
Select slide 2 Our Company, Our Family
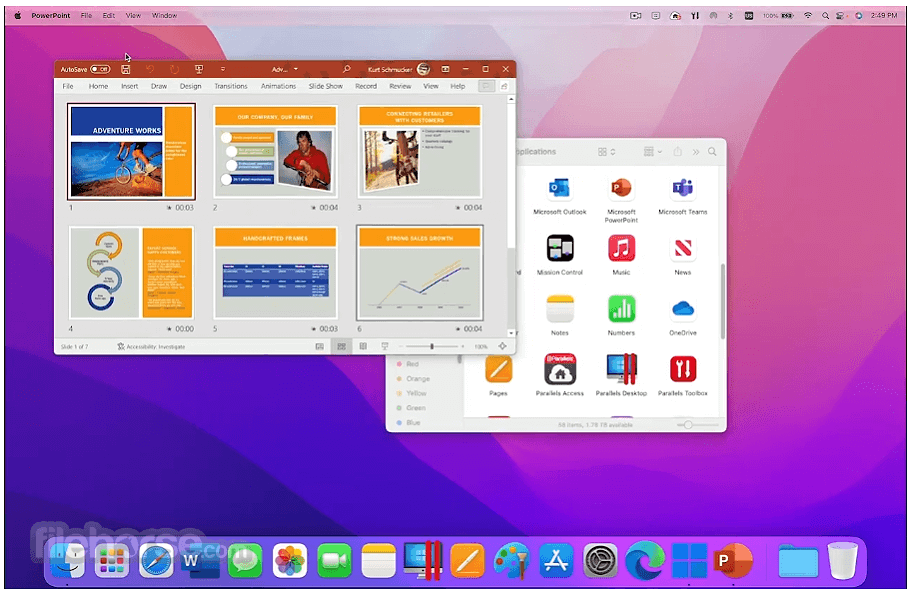tap(275, 152)
